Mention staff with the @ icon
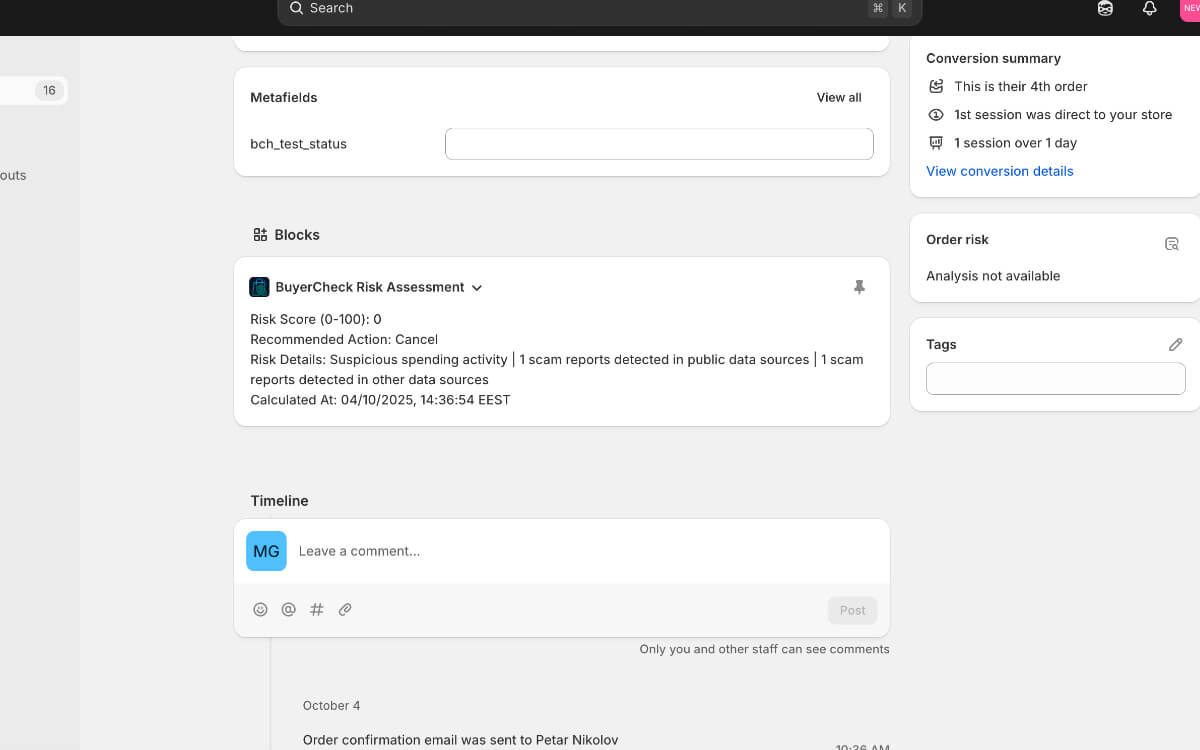The width and height of the screenshot is (1200, 750). [288, 609]
